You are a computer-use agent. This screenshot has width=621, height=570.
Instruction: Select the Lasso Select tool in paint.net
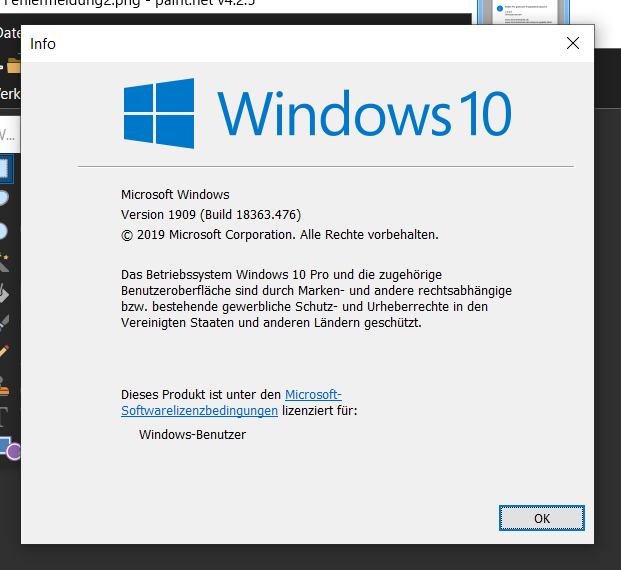pos(4,198)
